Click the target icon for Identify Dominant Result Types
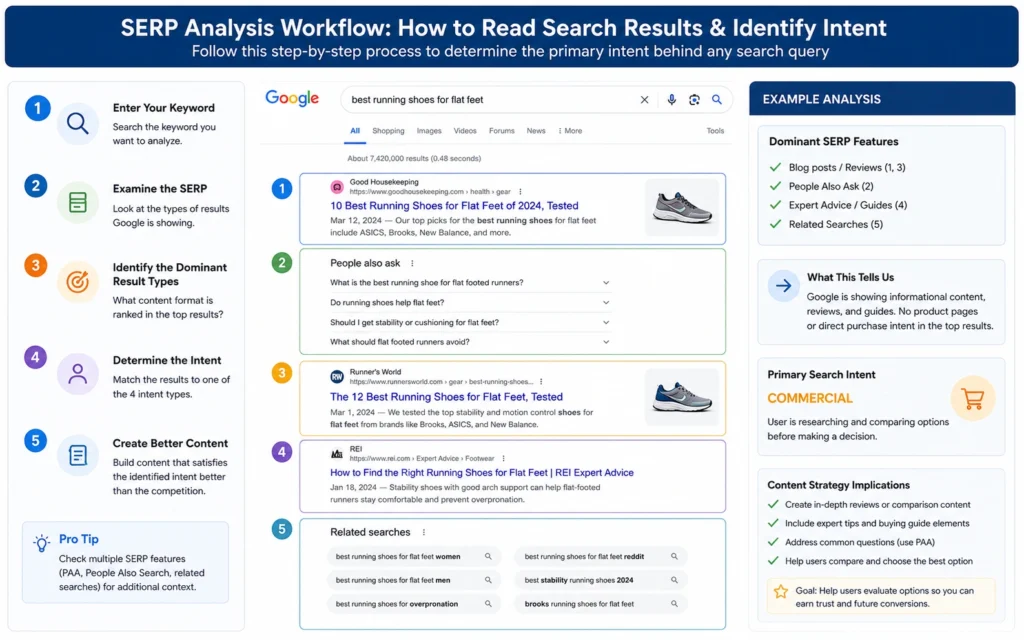The width and height of the screenshot is (1024, 640). pyautogui.click(x=78, y=282)
